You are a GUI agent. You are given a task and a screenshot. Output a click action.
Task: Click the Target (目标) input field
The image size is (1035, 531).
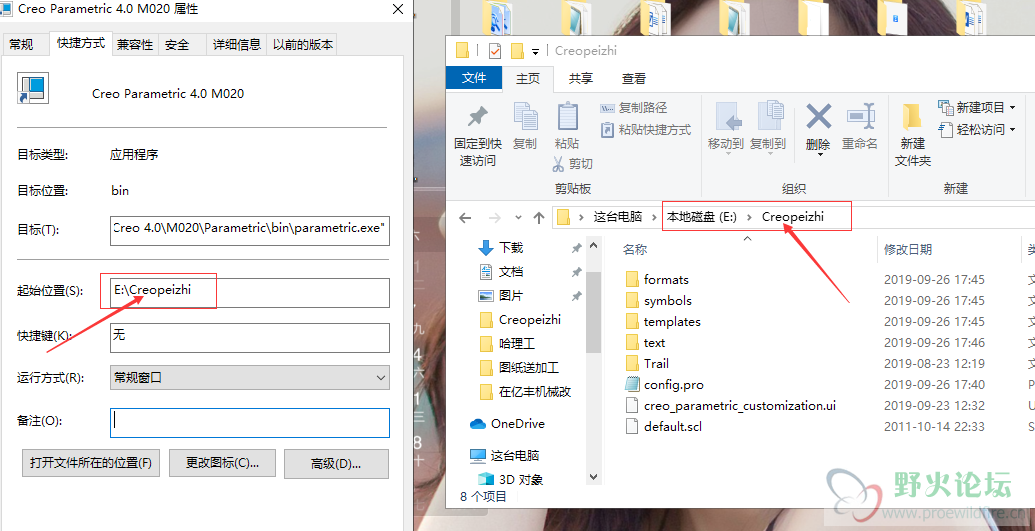[x=250, y=230]
